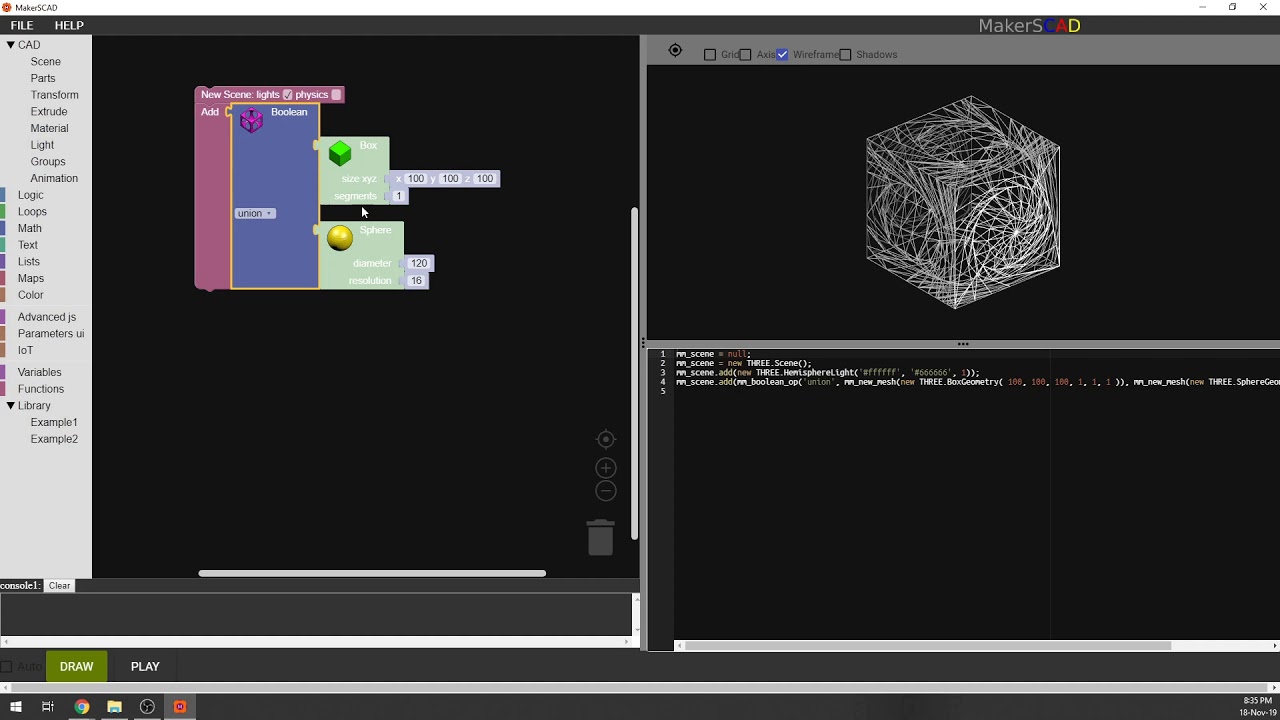
Task: Click the purple Boolean block icon
Action: (251, 121)
